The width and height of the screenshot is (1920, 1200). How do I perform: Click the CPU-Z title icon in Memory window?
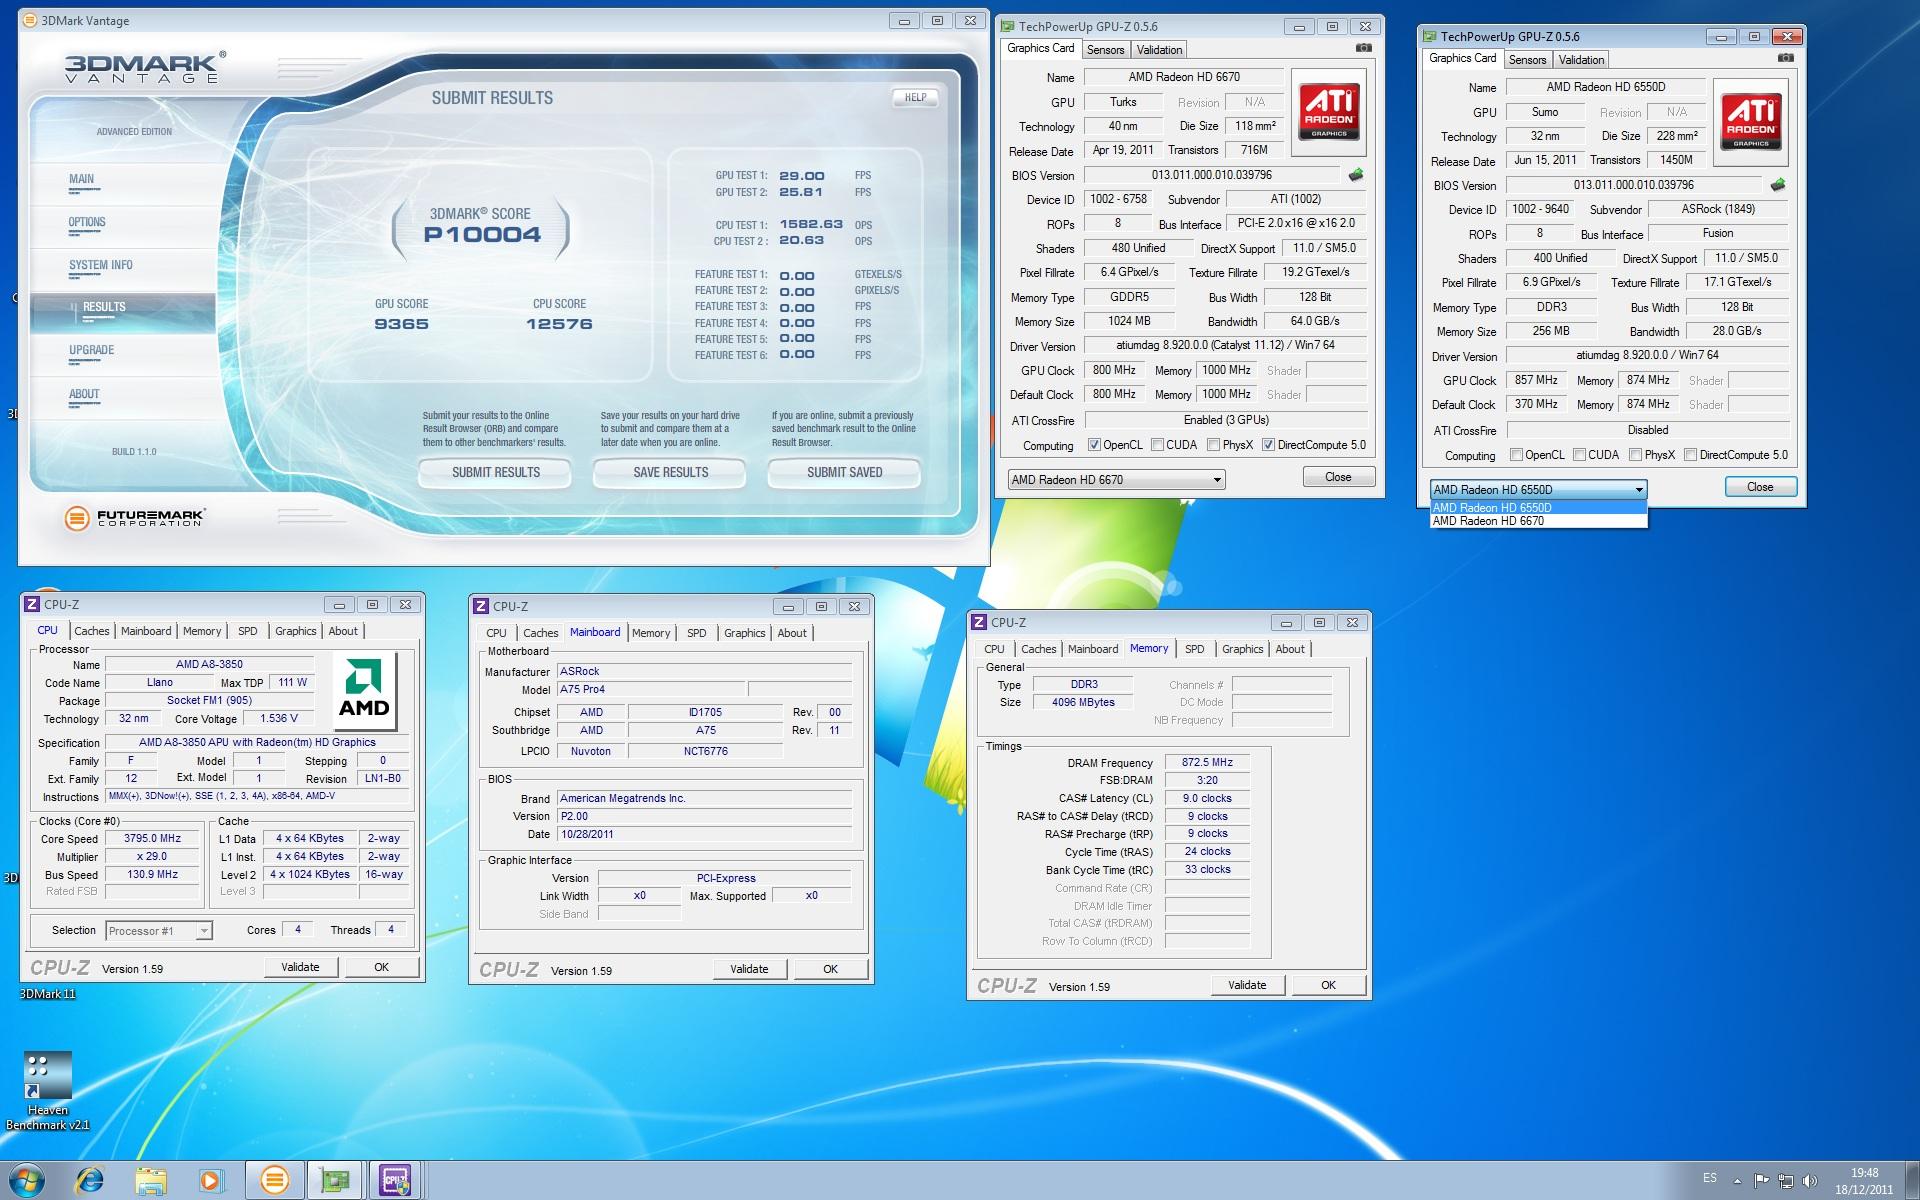point(979,622)
